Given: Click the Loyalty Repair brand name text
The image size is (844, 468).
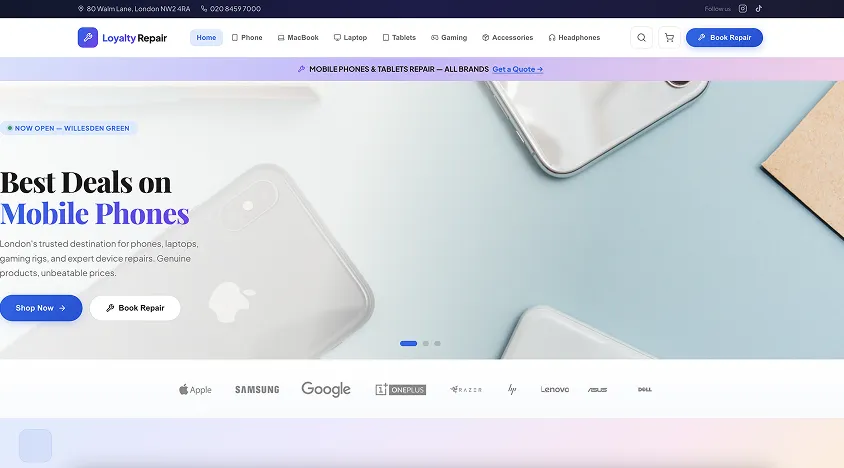Looking at the screenshot, I should 135,38.
